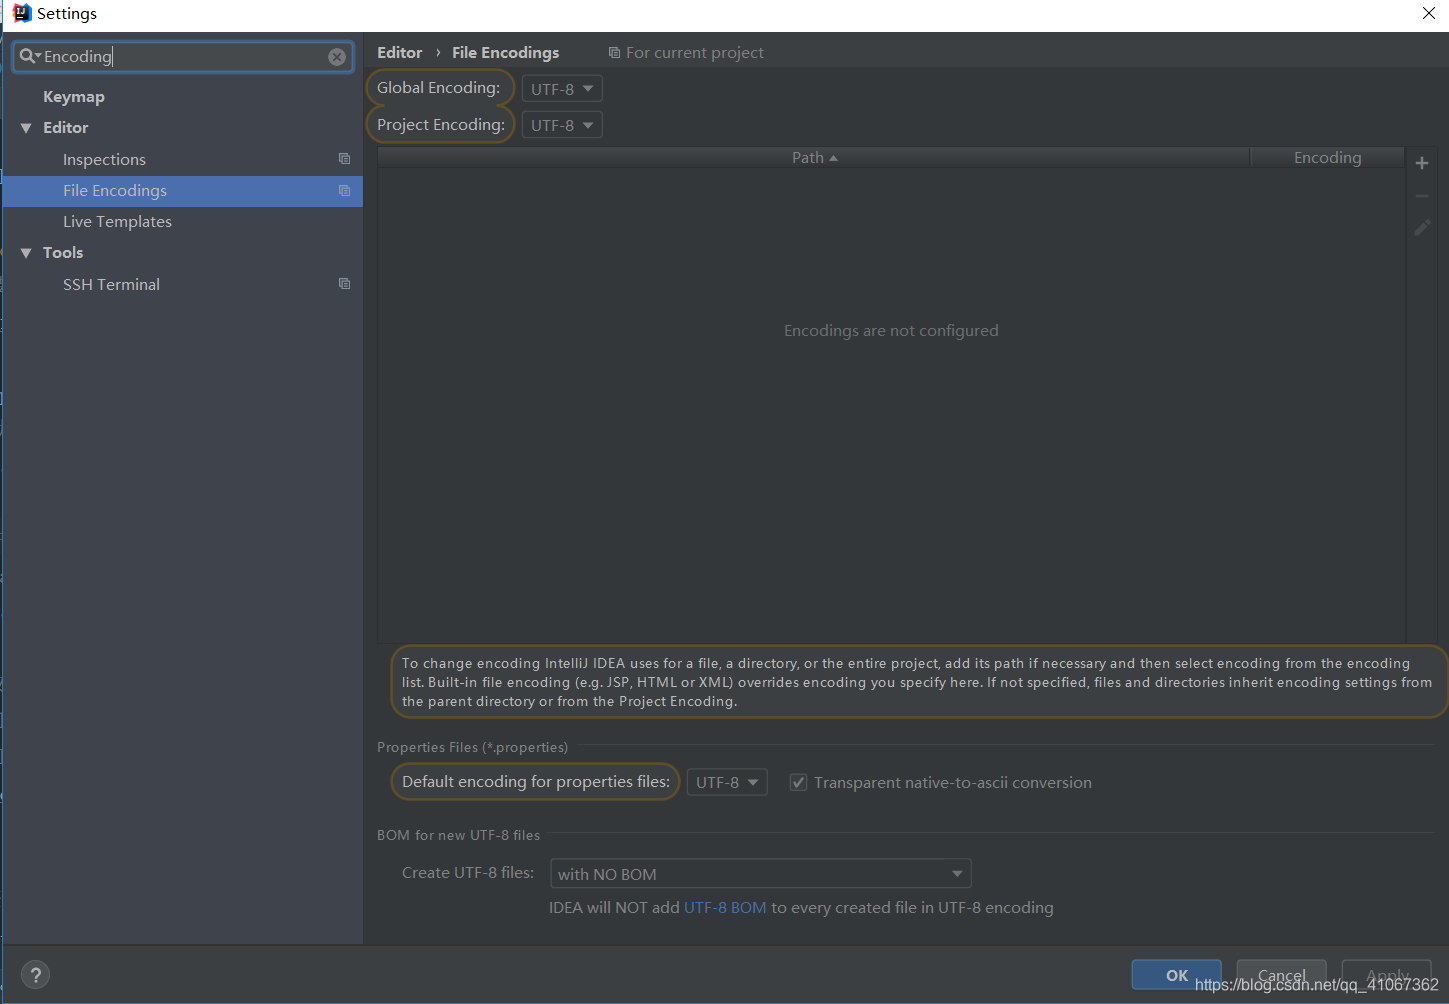Screen dimensions: 1449x1004
Task: Click Editor in the breadcrumb
Action: click(x=400, y=52)
